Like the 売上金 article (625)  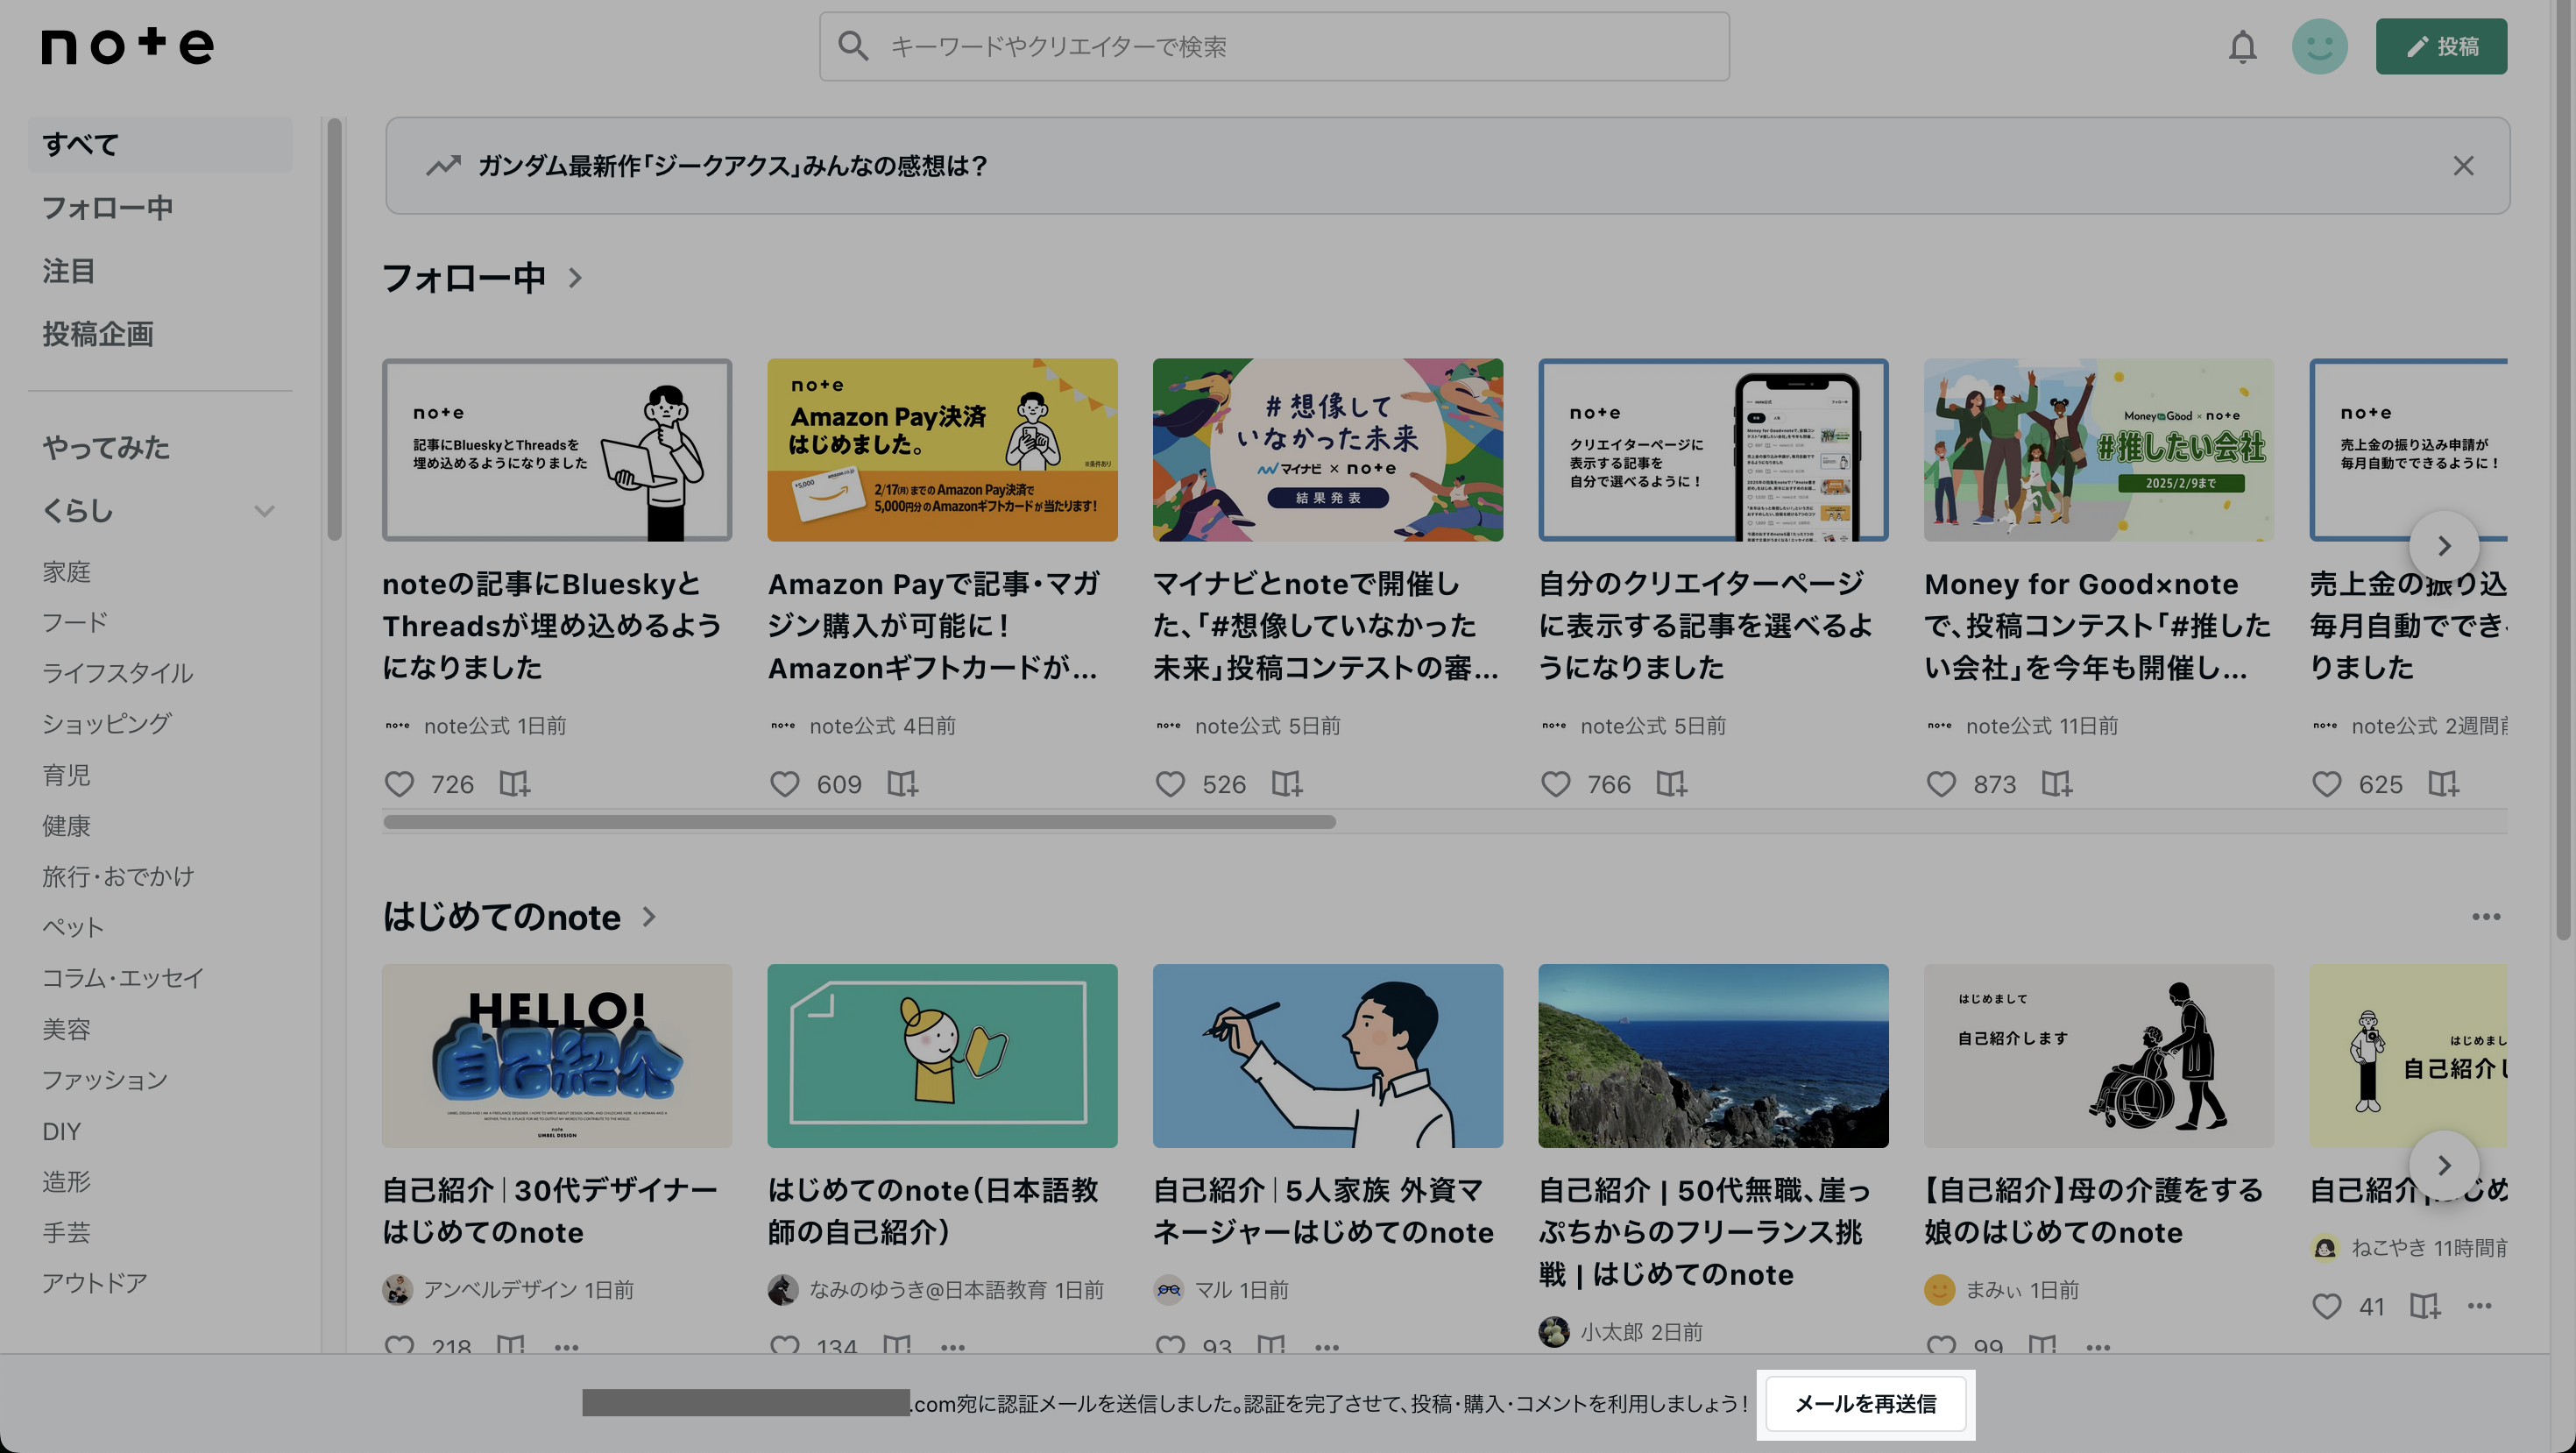click(x=2327, y=784)
